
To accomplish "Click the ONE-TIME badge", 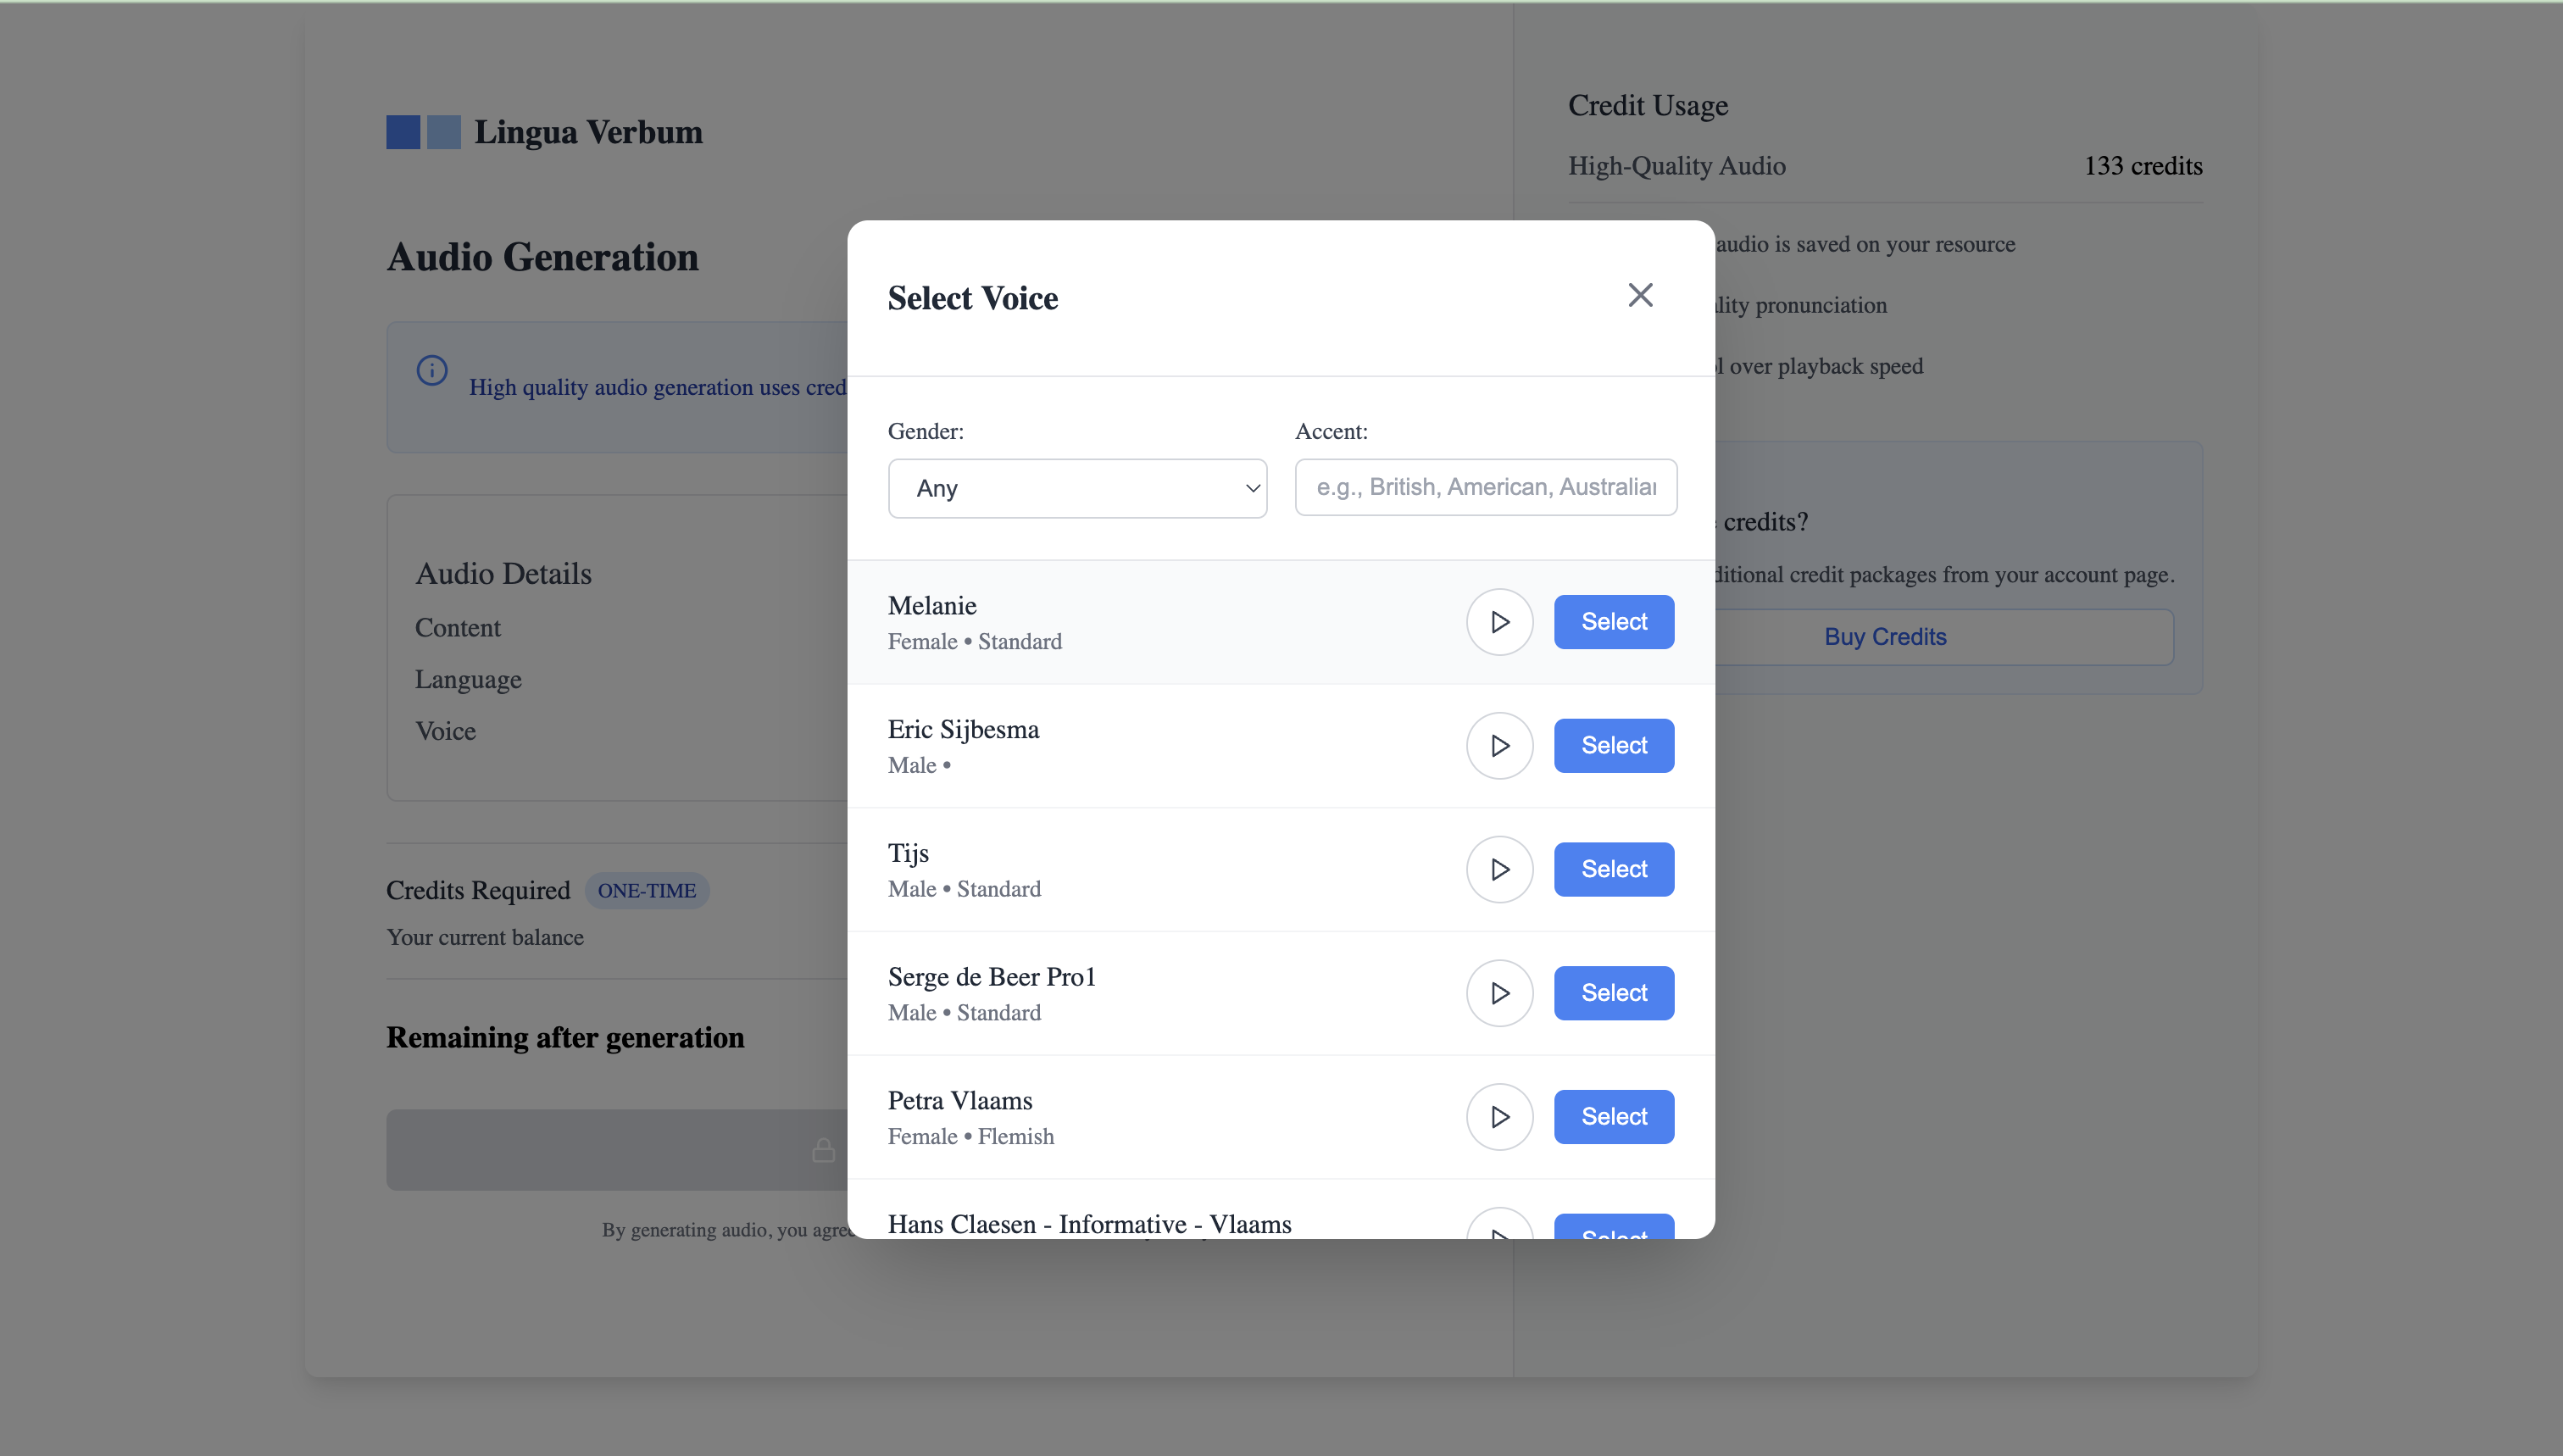I will [x=646, y=891].
